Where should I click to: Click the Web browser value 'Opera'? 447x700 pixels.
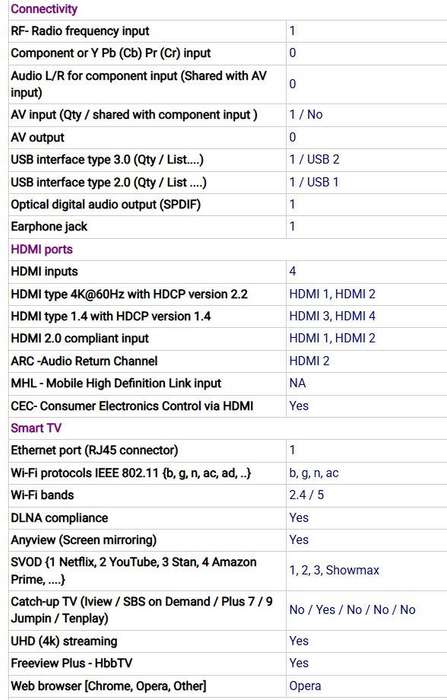point(305,686)
